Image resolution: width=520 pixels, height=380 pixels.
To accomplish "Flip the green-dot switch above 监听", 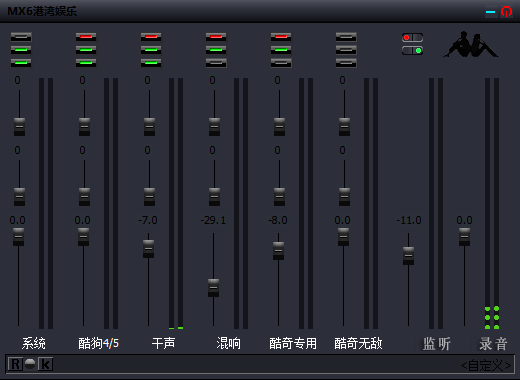I will 412,51.
